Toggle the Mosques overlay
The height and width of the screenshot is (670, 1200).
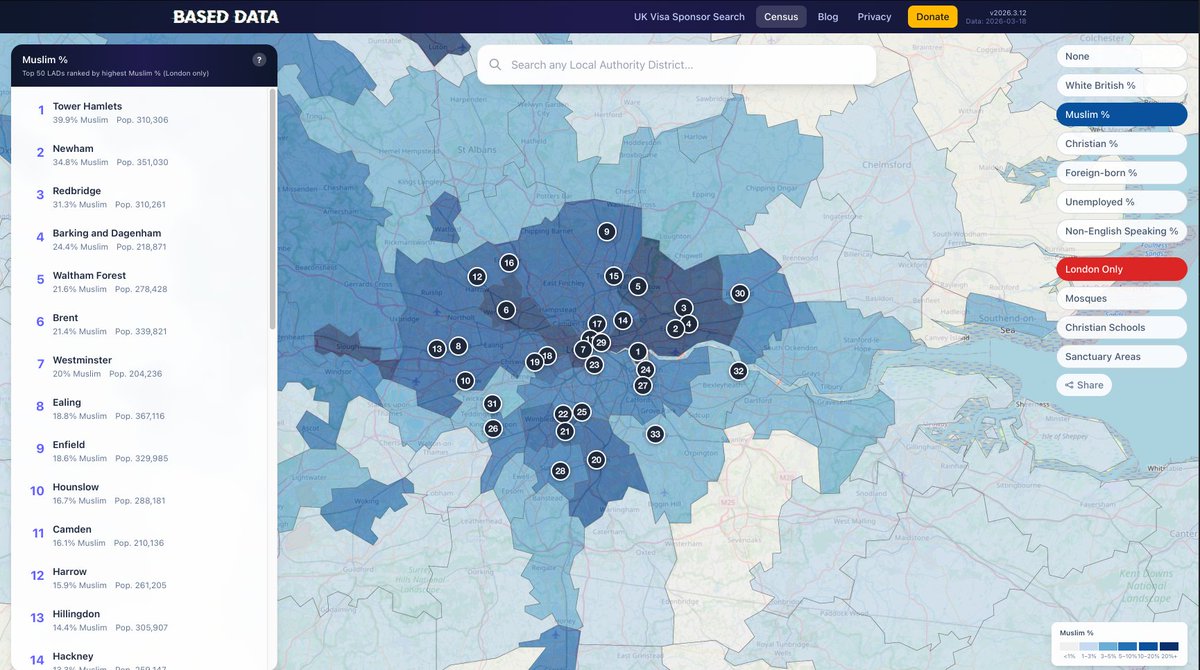pyautogui.click(x=1121, y=299)
